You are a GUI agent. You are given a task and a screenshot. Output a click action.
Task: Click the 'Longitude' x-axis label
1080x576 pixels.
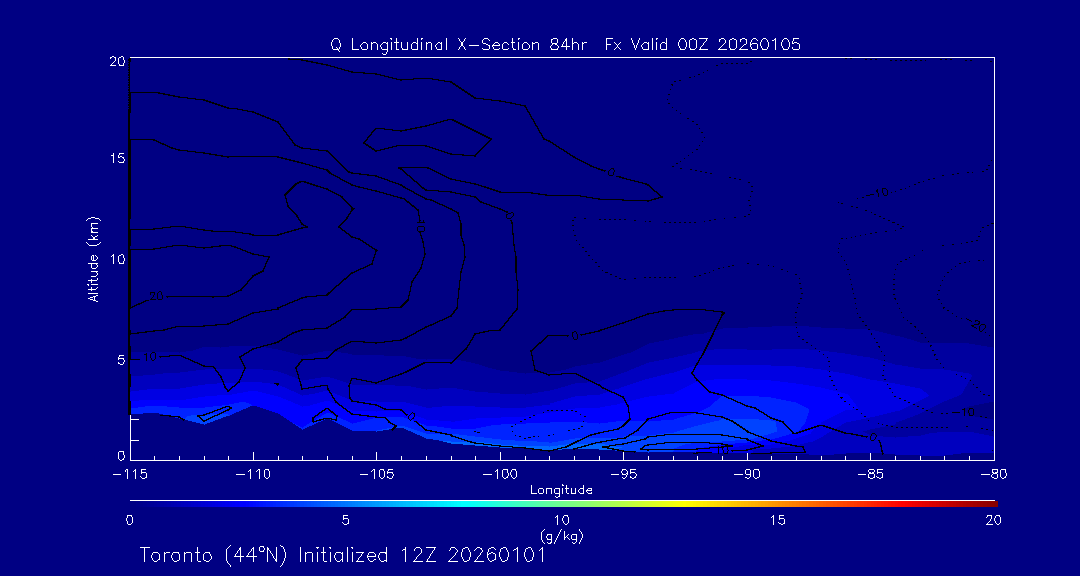(x=561, y=491)
